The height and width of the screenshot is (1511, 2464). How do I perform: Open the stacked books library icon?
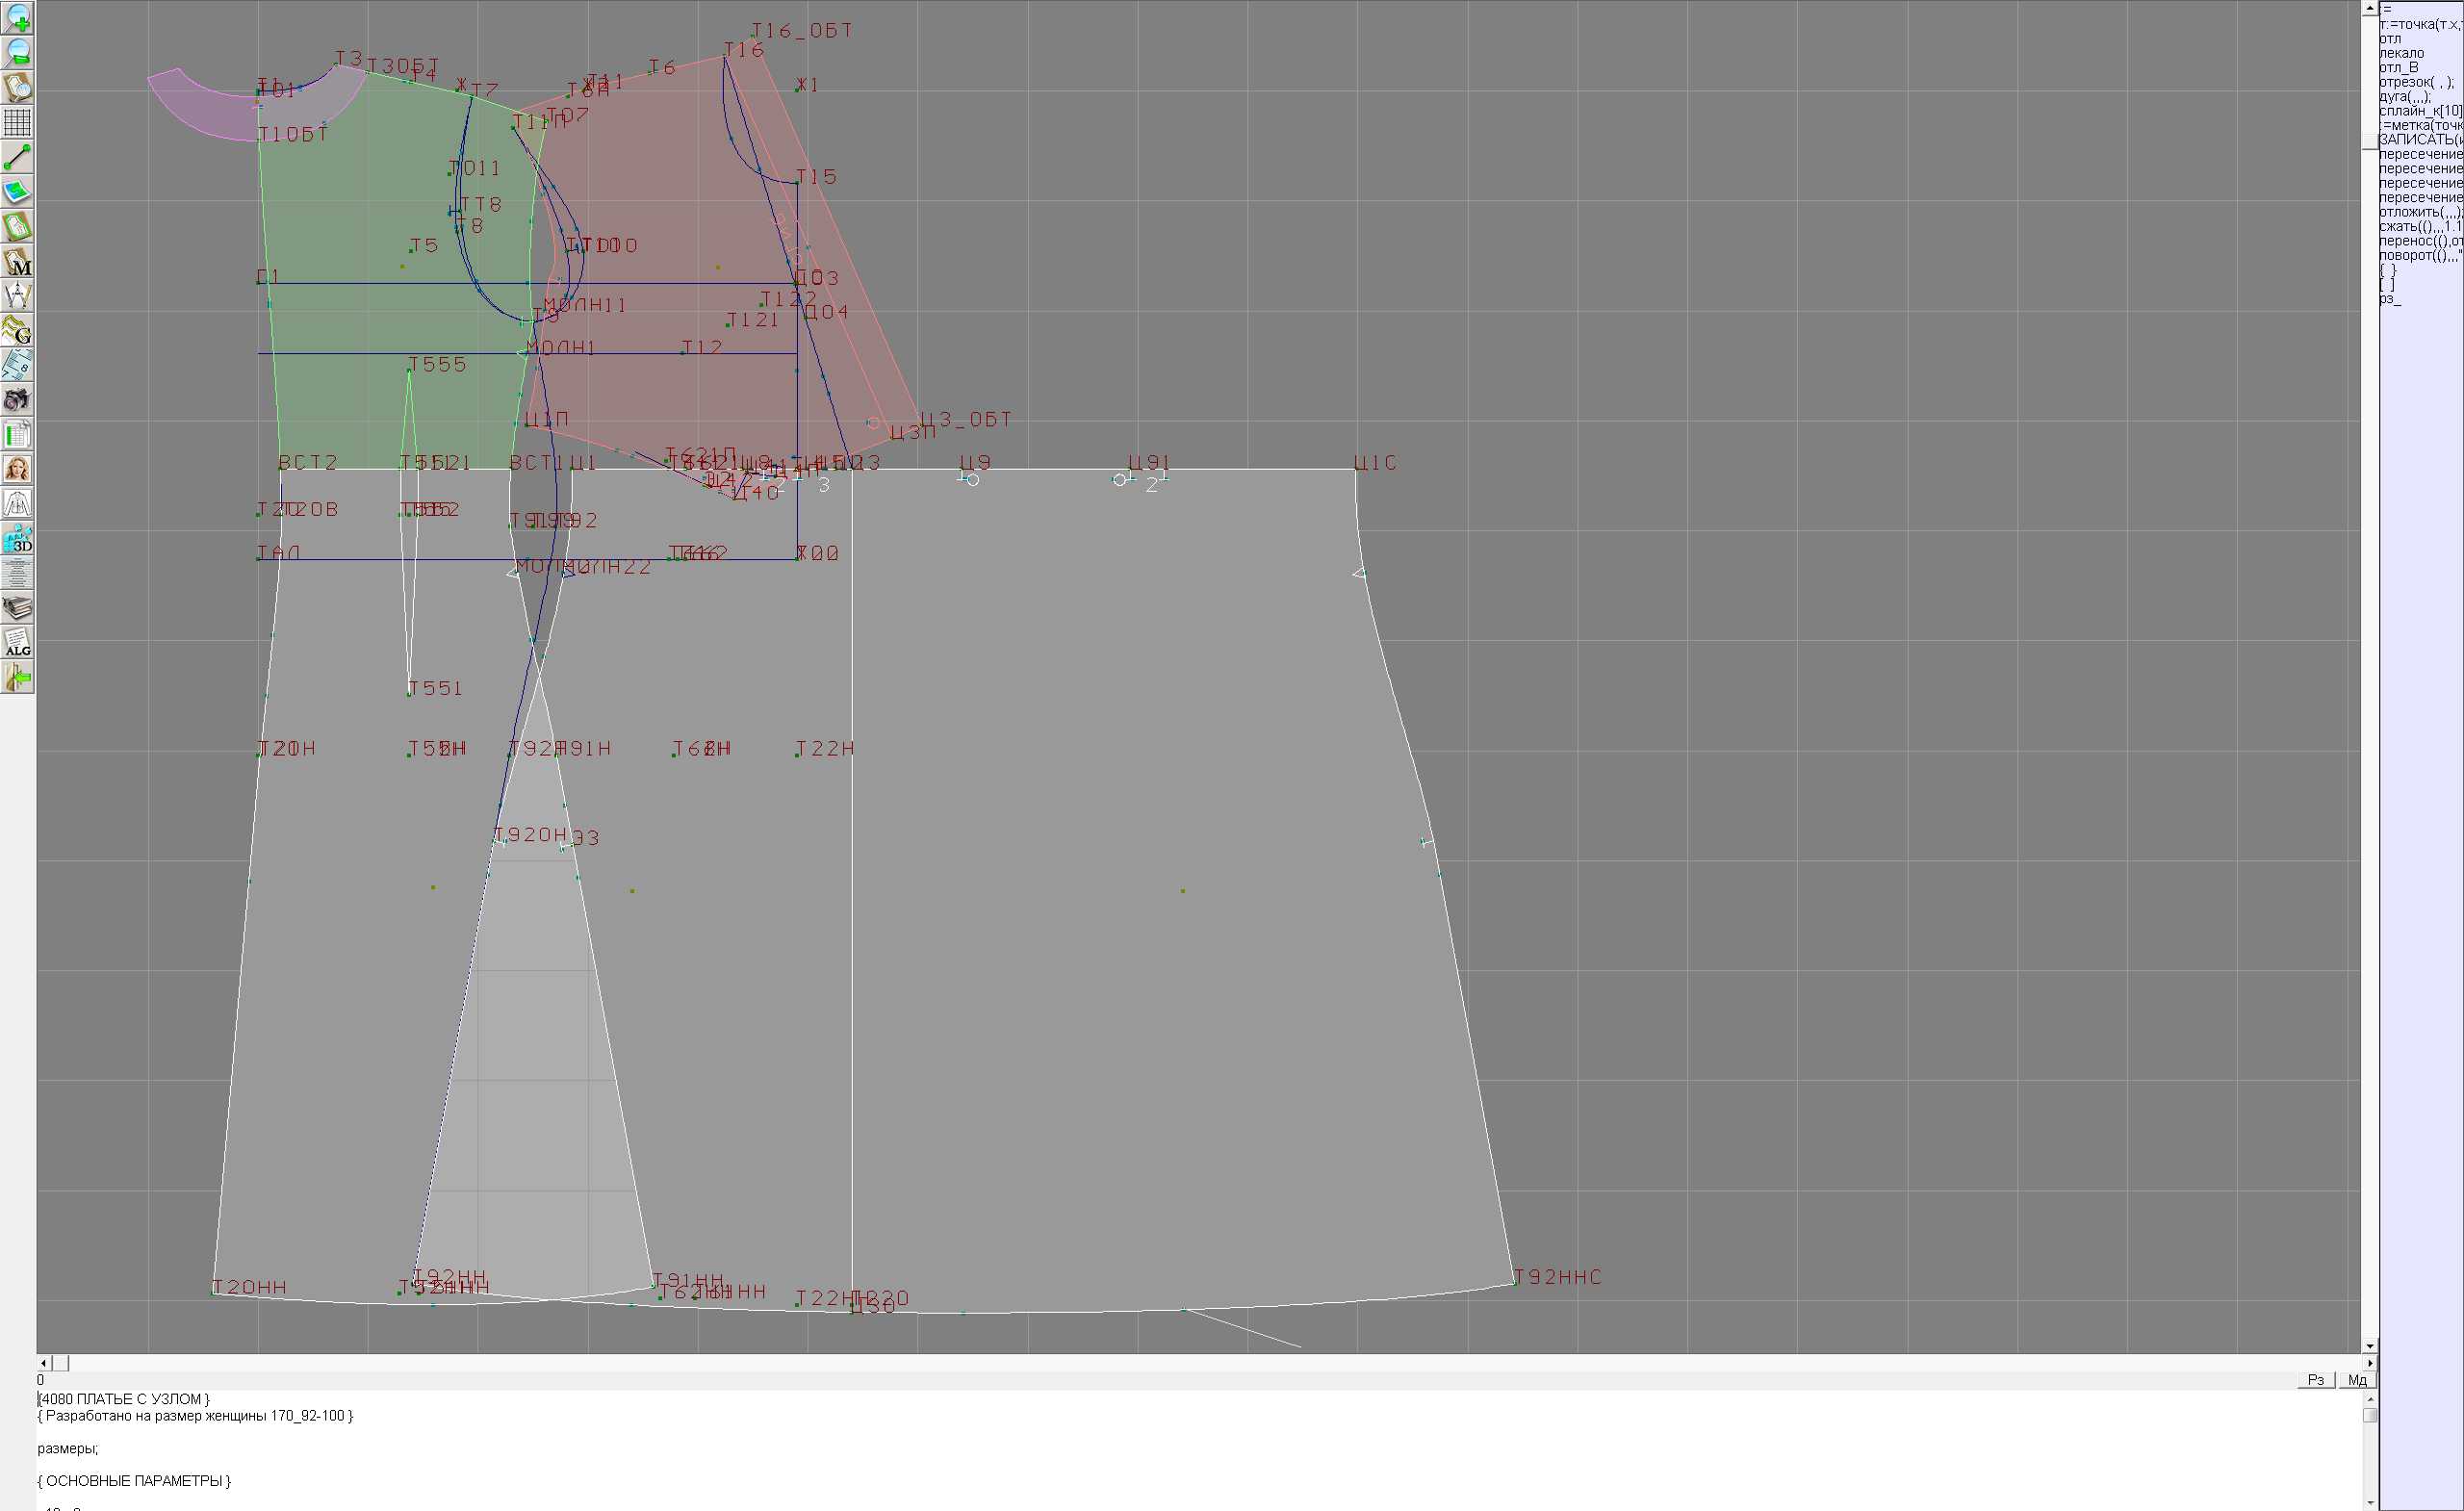[x=18, y=608]
